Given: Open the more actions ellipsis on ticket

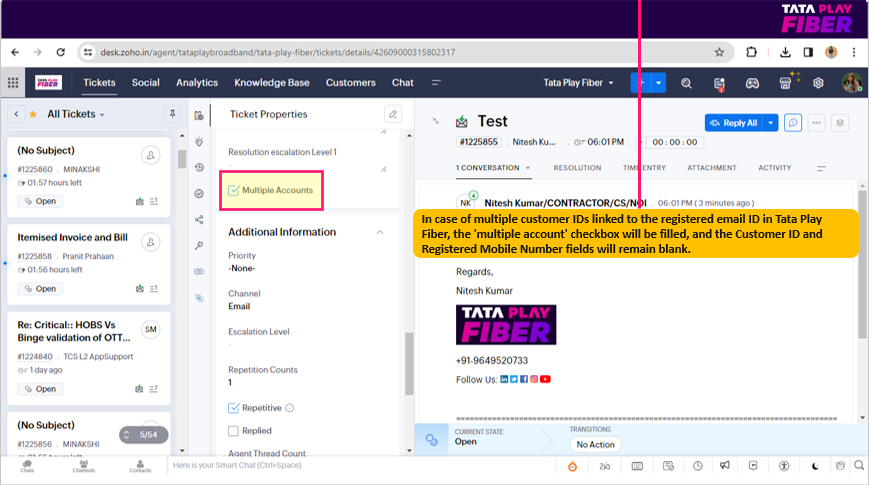Looking at the screenshot, I should [816, 122].
